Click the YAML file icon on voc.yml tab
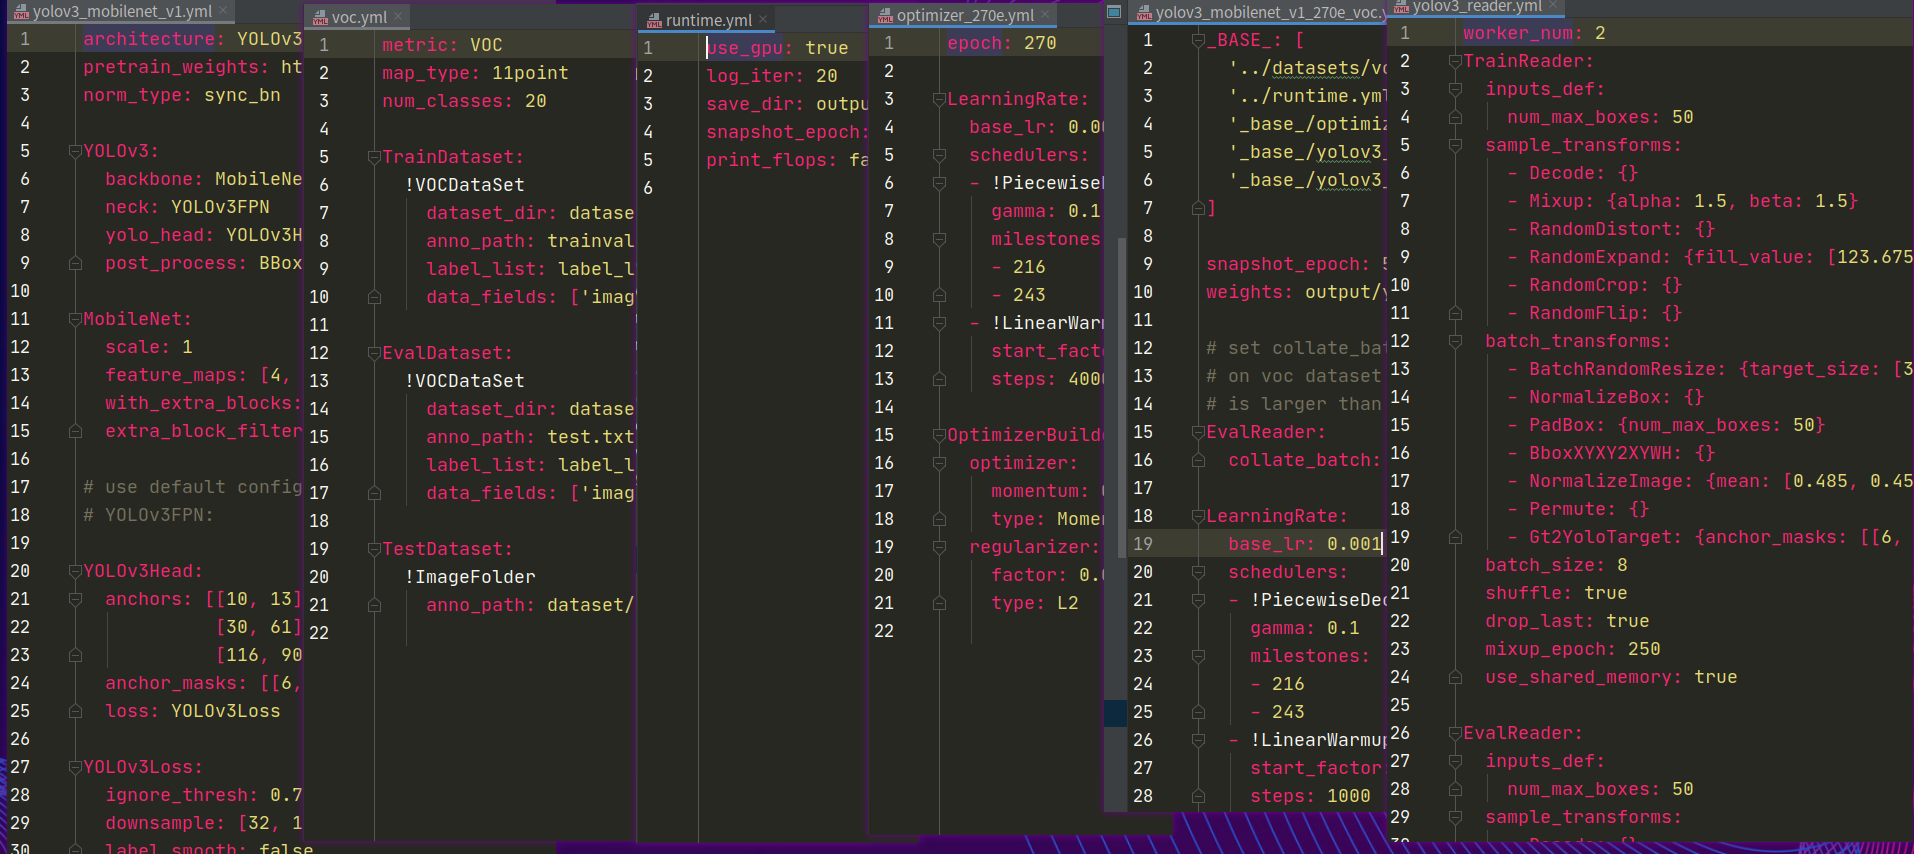The height and width of the screenshot is (854, 1914). click(x=320, y=18)
